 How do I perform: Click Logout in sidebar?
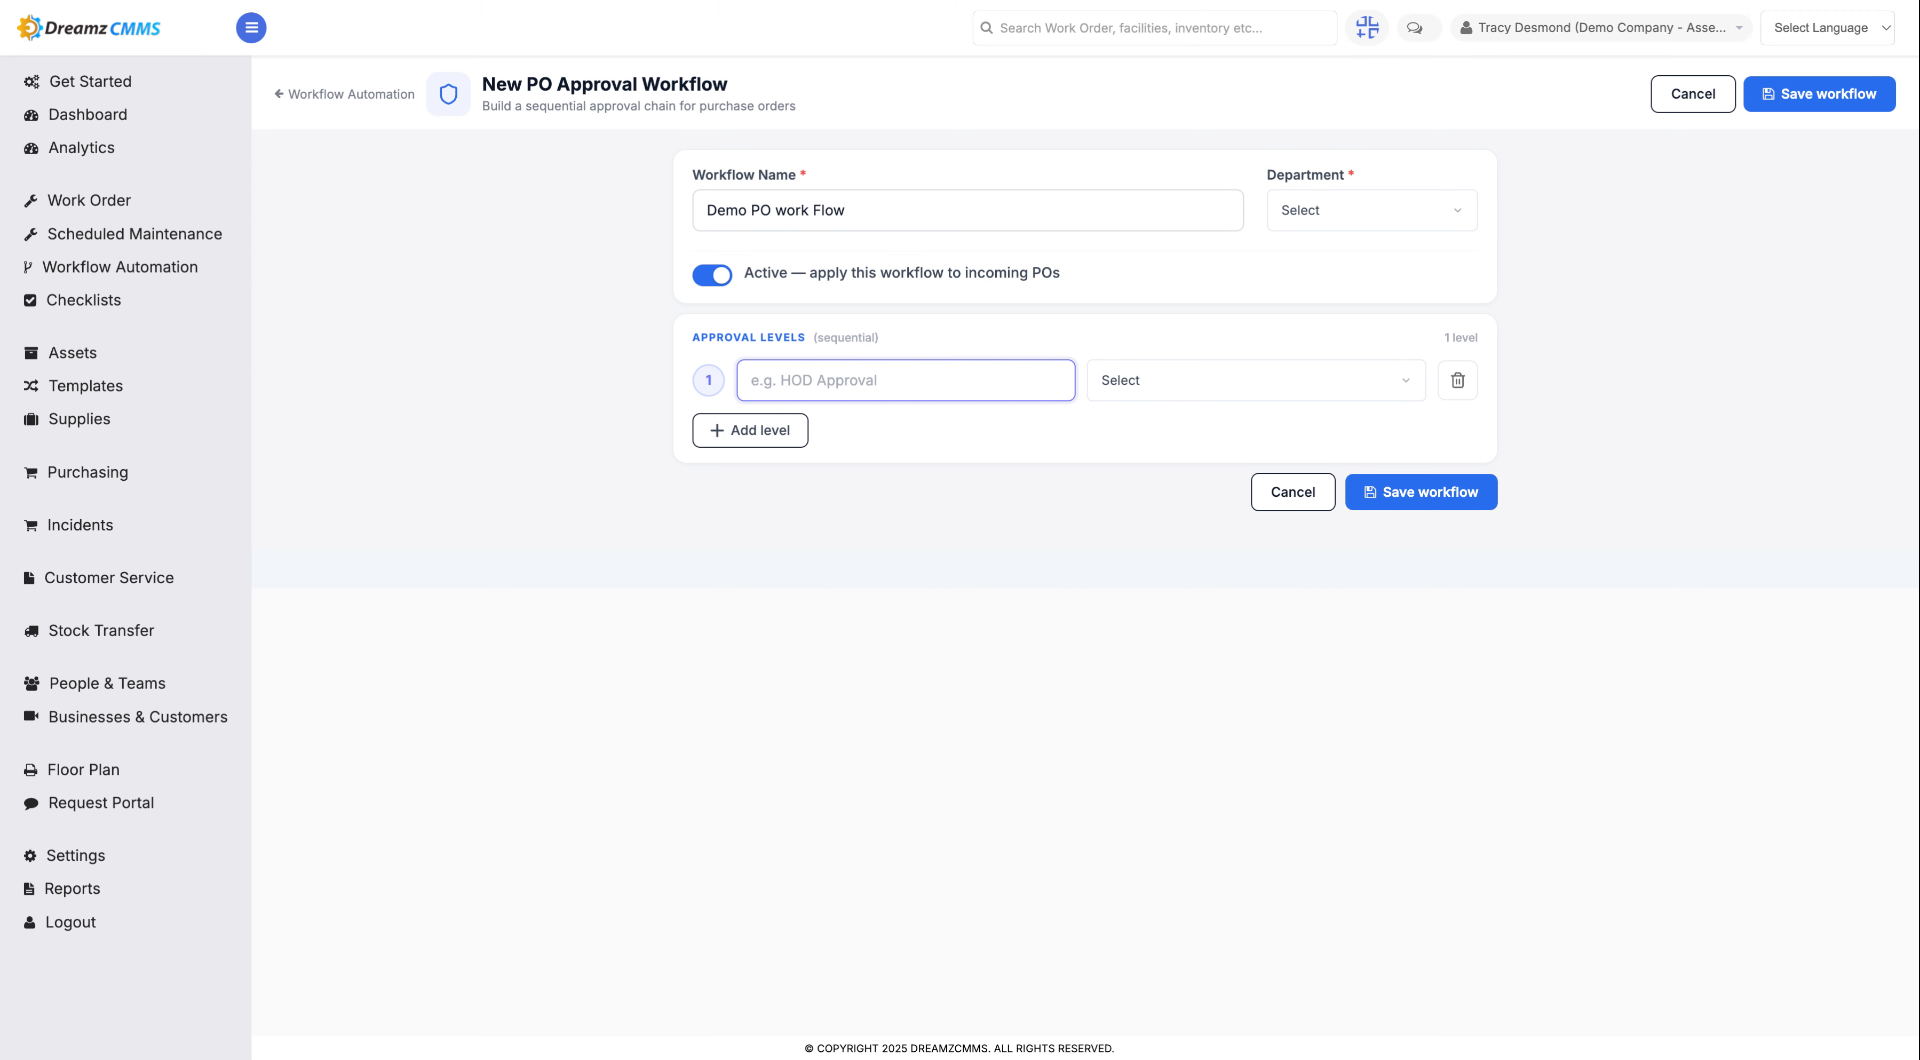click(70, 922)
